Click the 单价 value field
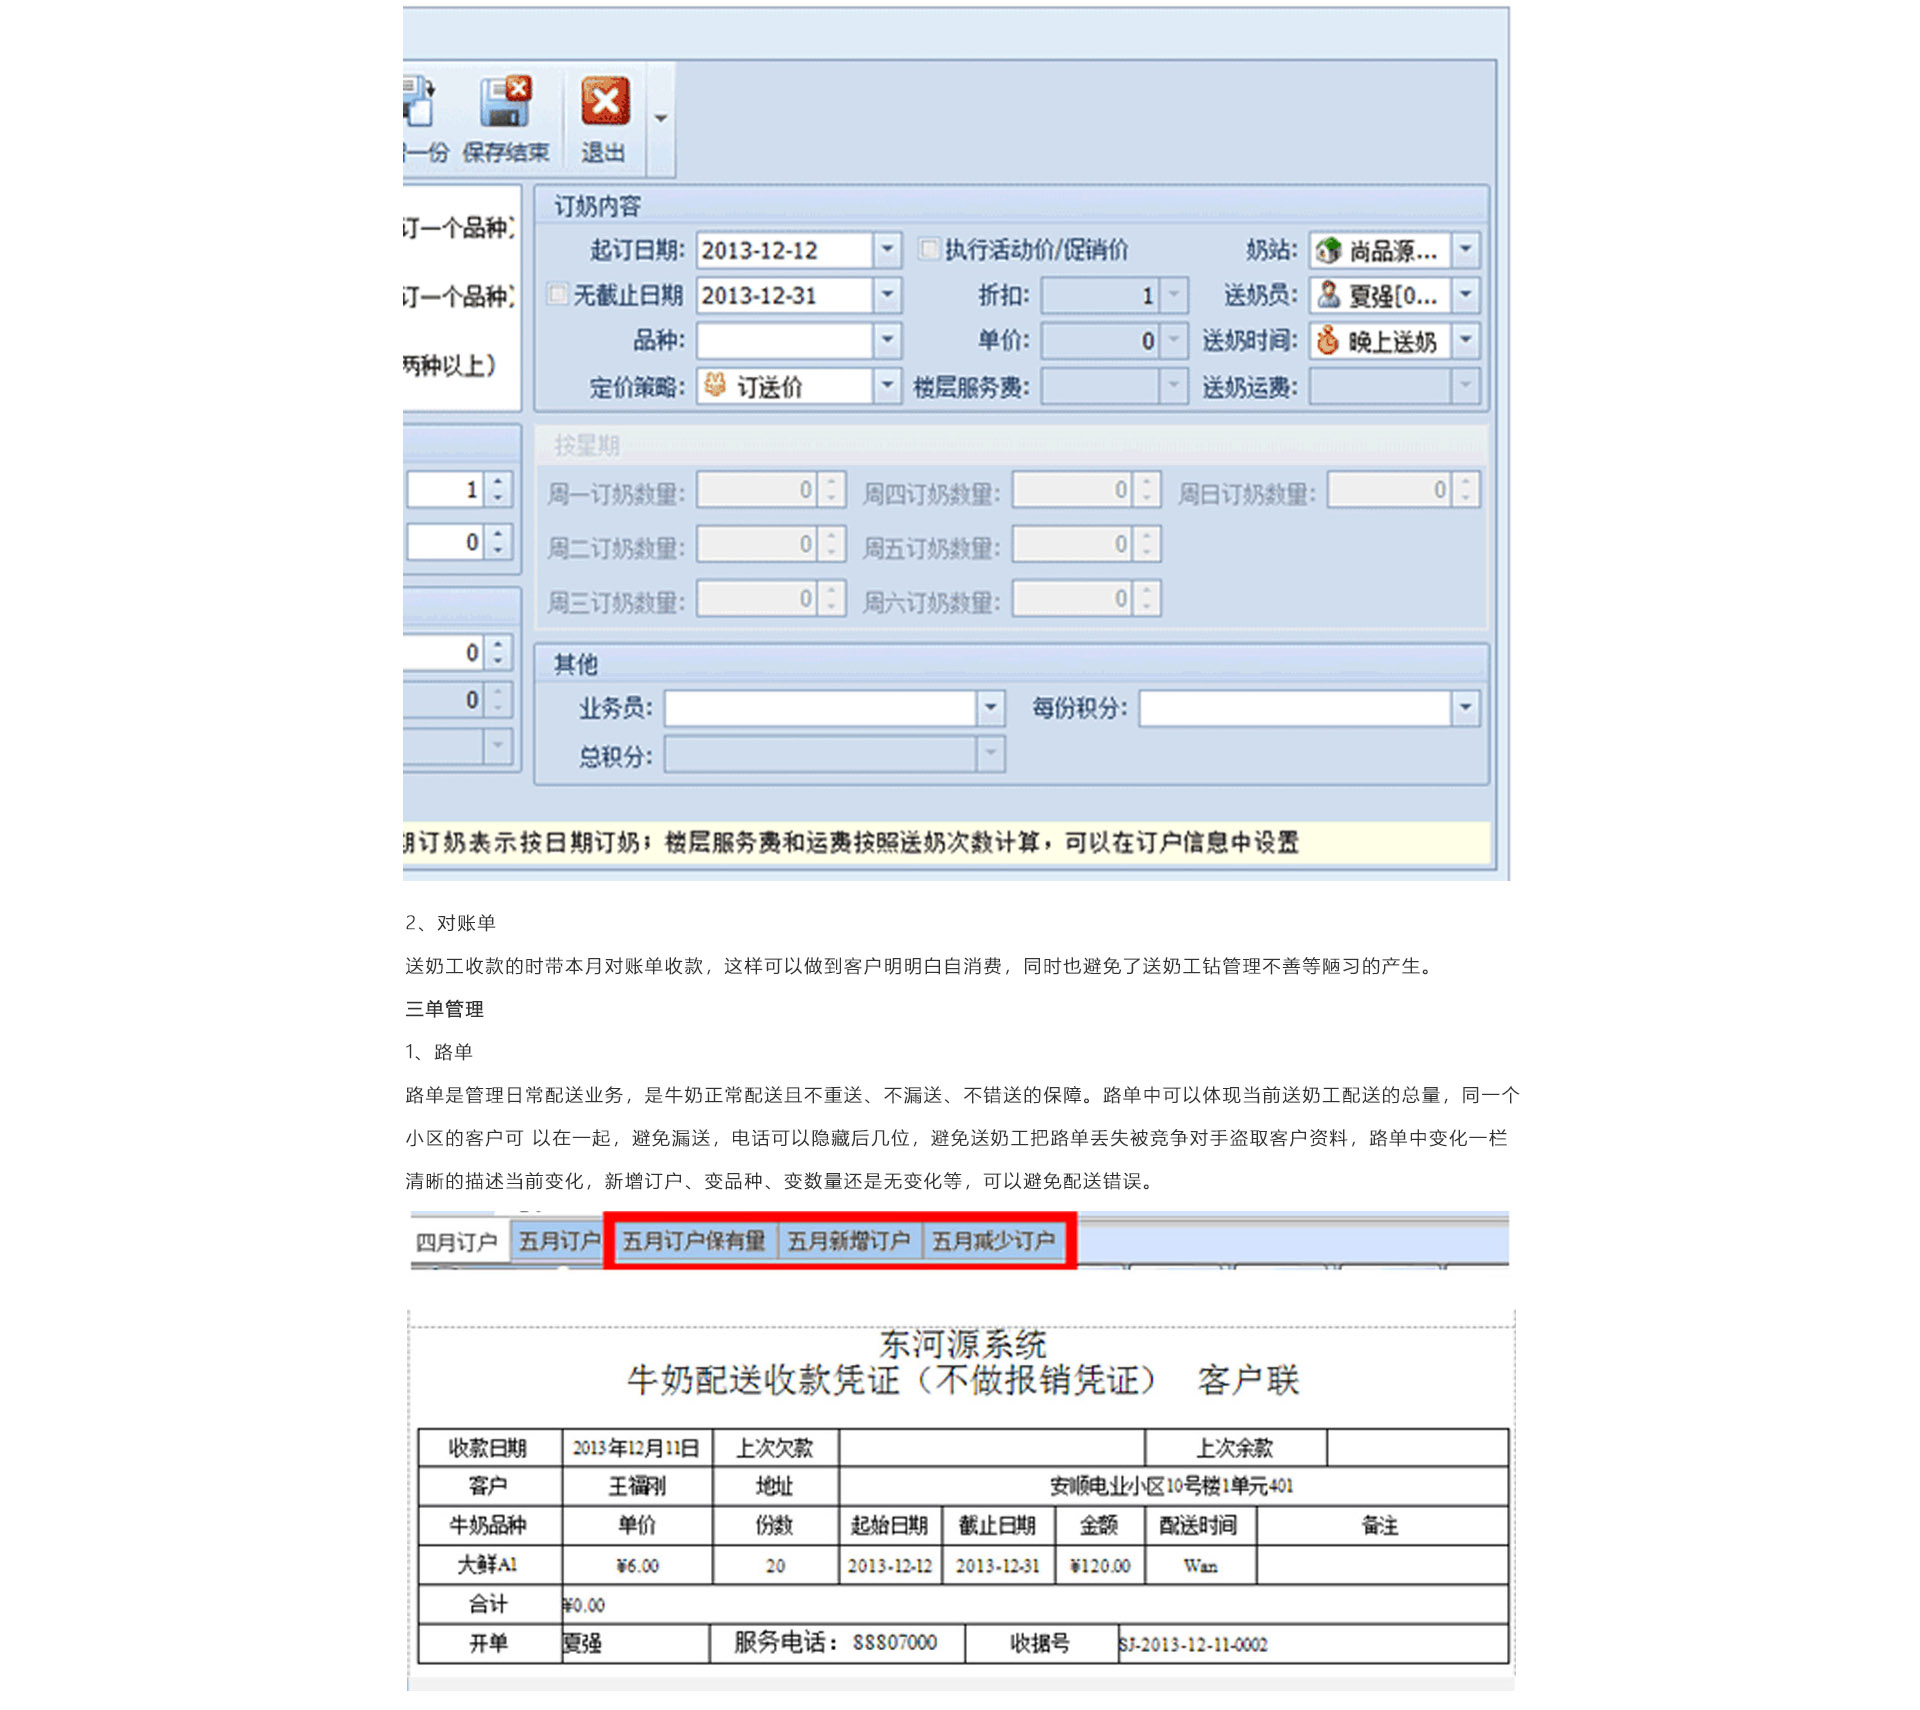Screen dimensions: 1920x1710 (x=1101, y=341)
